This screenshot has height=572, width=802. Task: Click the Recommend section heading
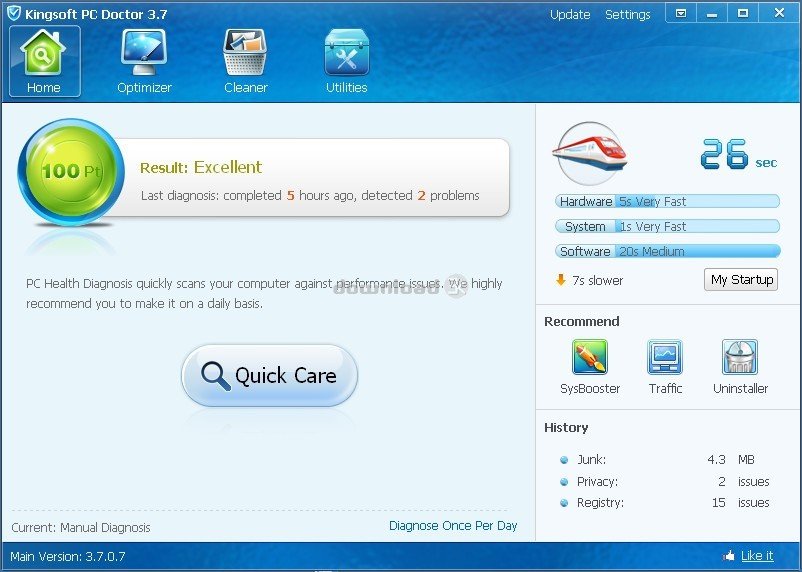pyautogui.click(x=582, y=321)
